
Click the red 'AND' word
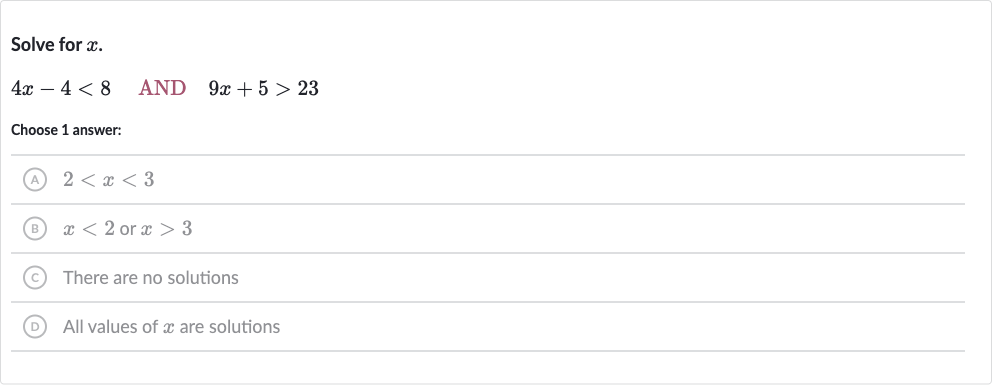point(162,89)
